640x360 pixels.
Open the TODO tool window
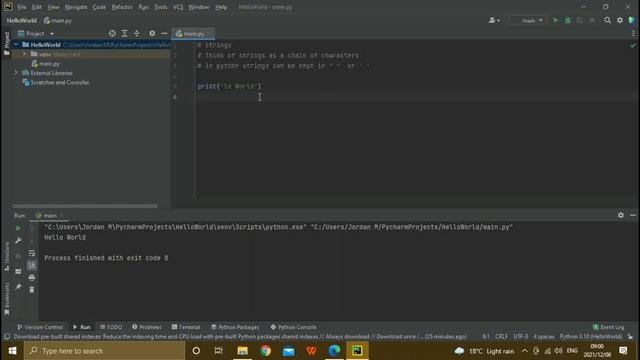coord(111,327)
